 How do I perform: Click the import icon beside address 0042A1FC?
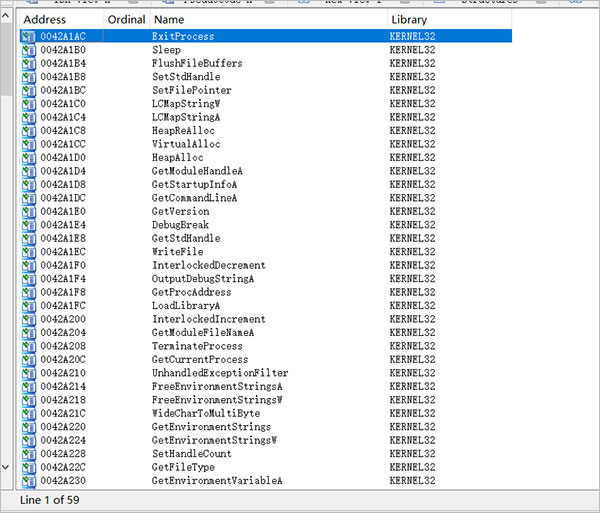[x=29, y=306]
